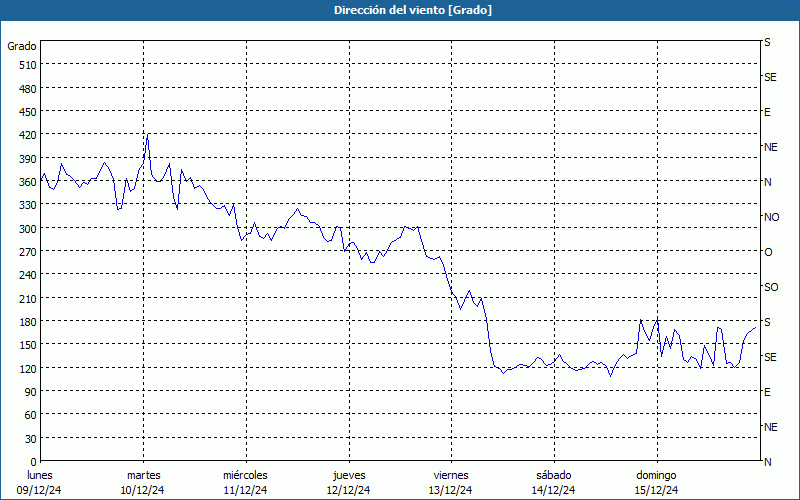Click the "miércoles" day label
This screenshot has width=800, height=500.
pyautogui.click(x=245, y=476)
